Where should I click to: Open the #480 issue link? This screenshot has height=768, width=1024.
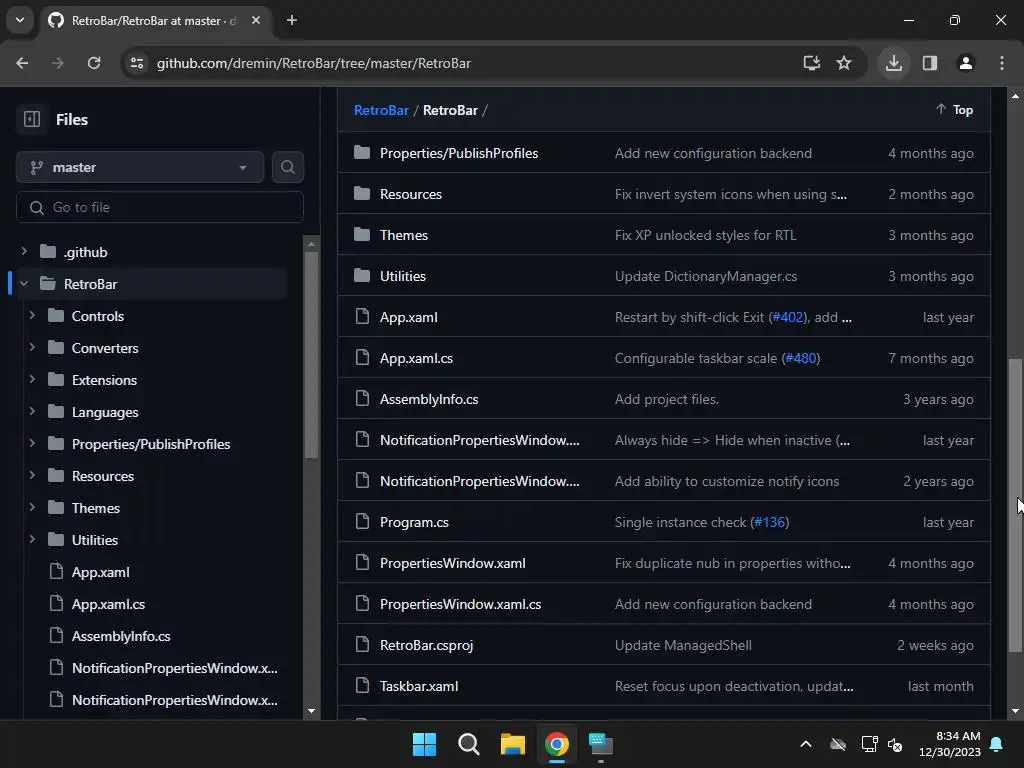801,359
